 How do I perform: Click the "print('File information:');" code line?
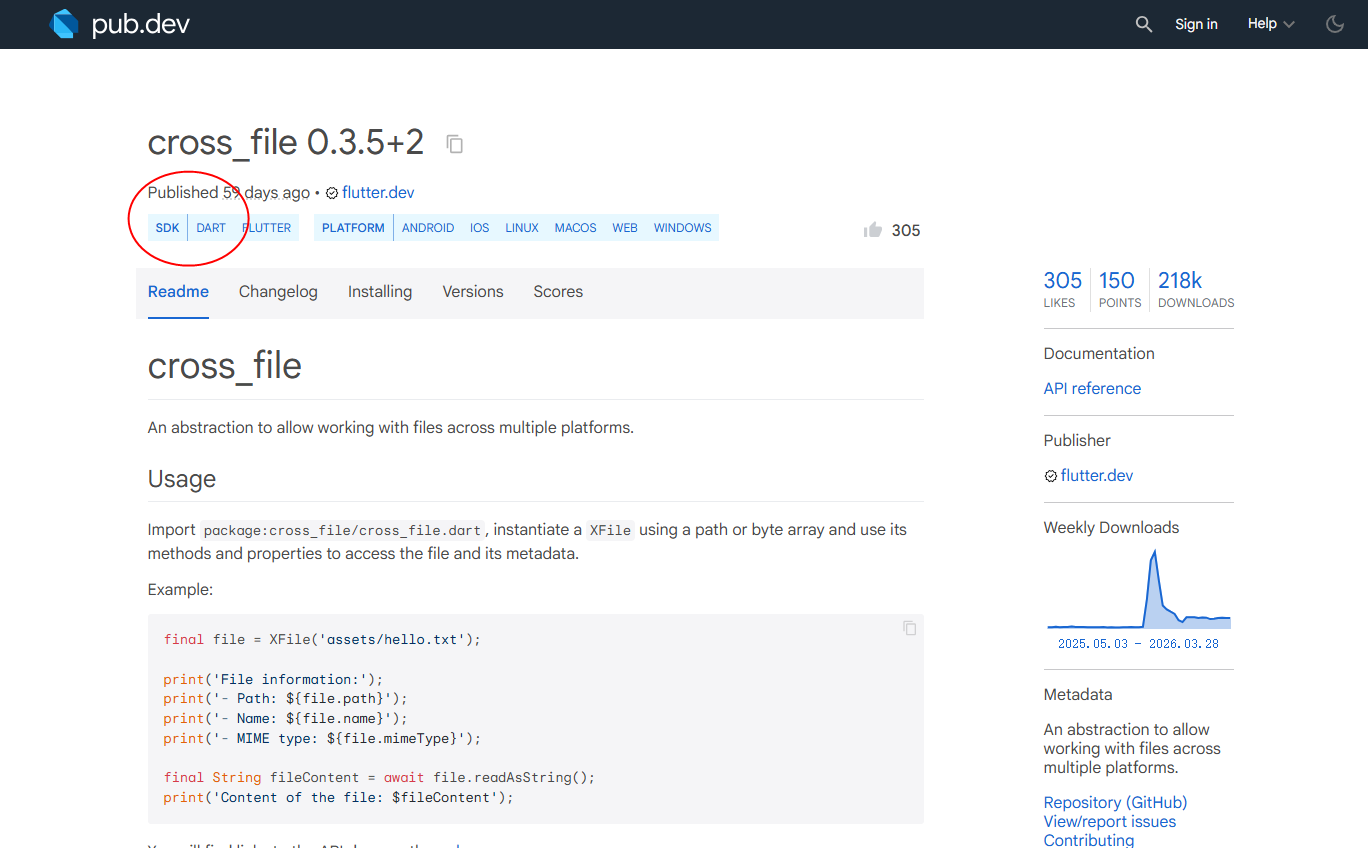coord(274,679)
